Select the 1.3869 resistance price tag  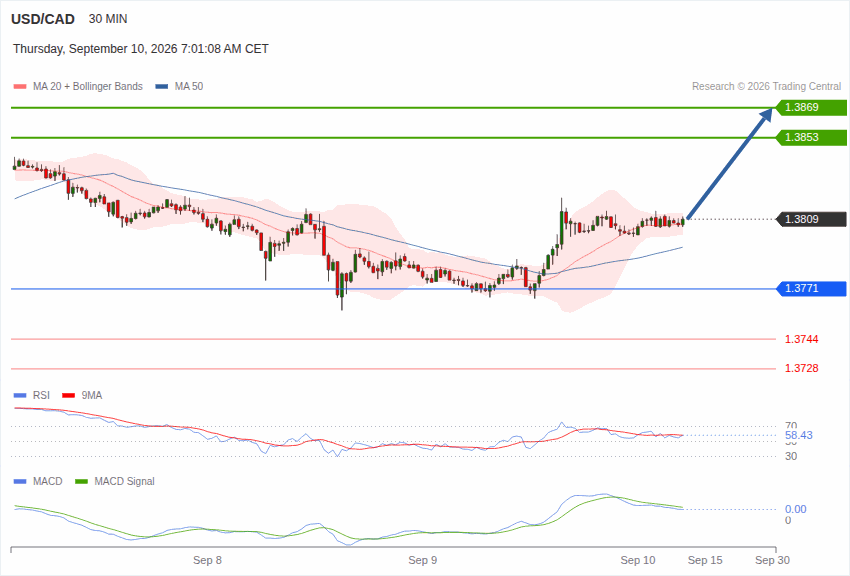pyautogui.click(x=812, y=107)
